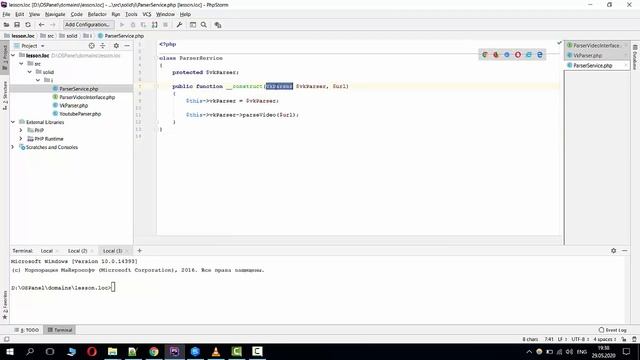Collapse the External Libraries node
The image size is (640, 360).
[13, 122]
